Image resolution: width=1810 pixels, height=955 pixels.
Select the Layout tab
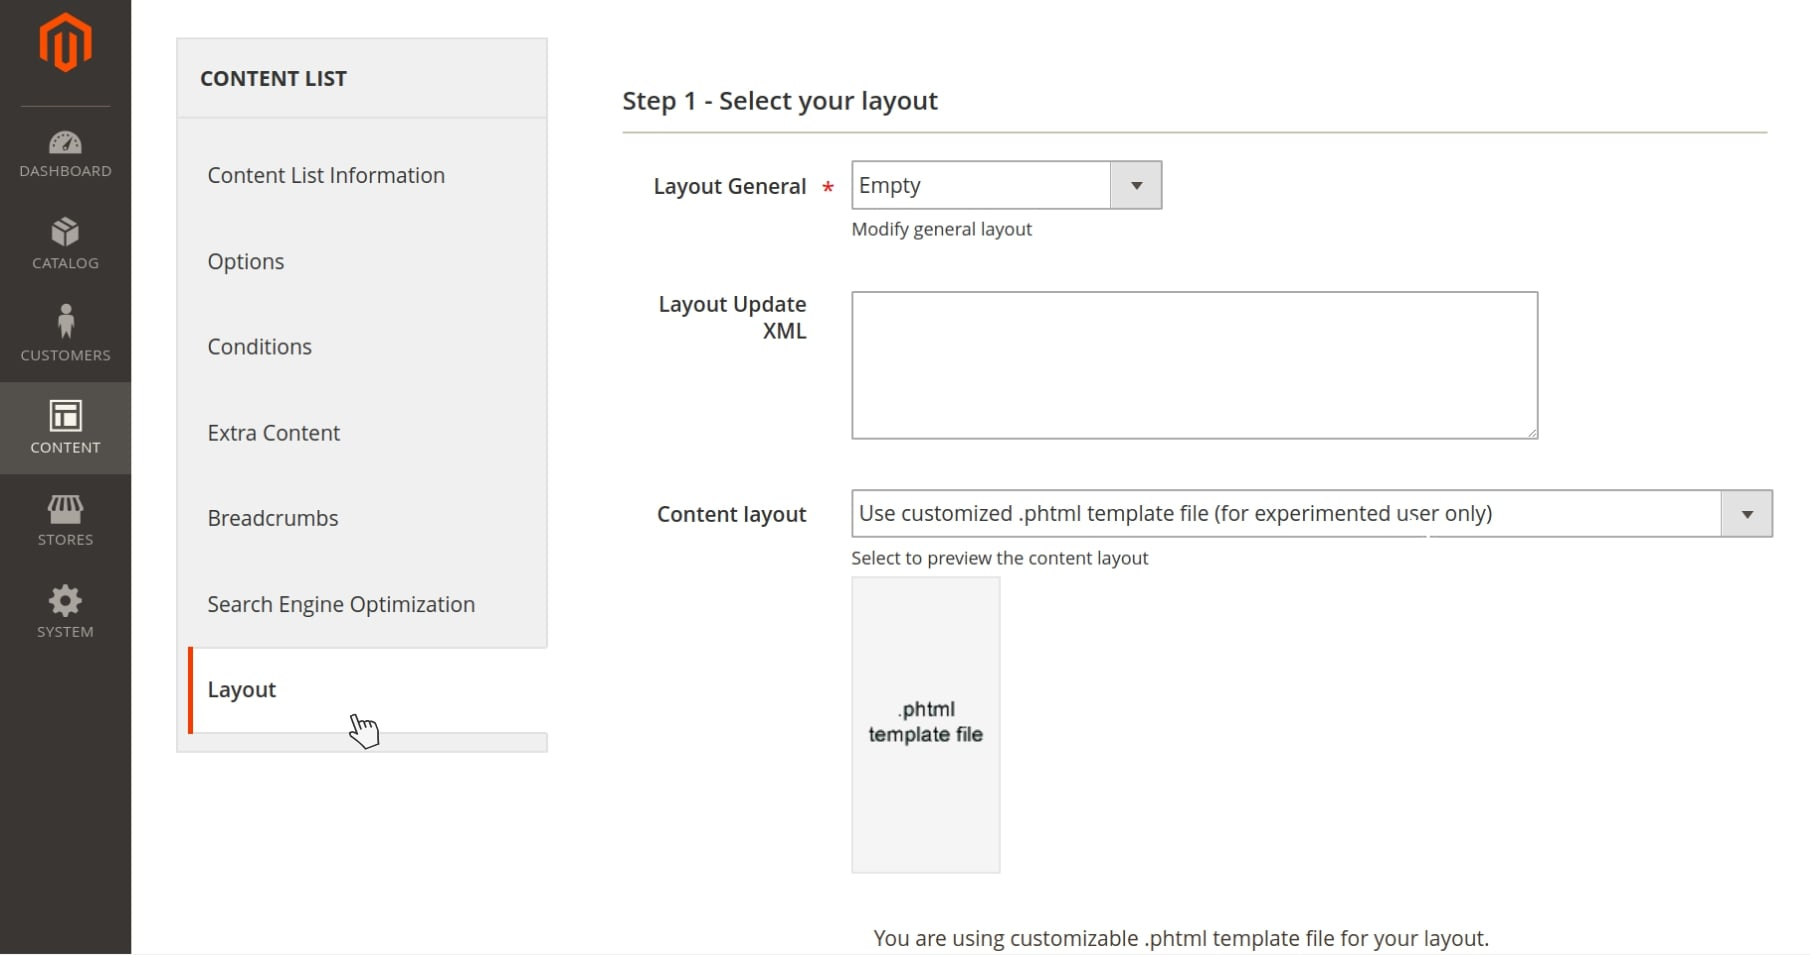pos(242,690)
